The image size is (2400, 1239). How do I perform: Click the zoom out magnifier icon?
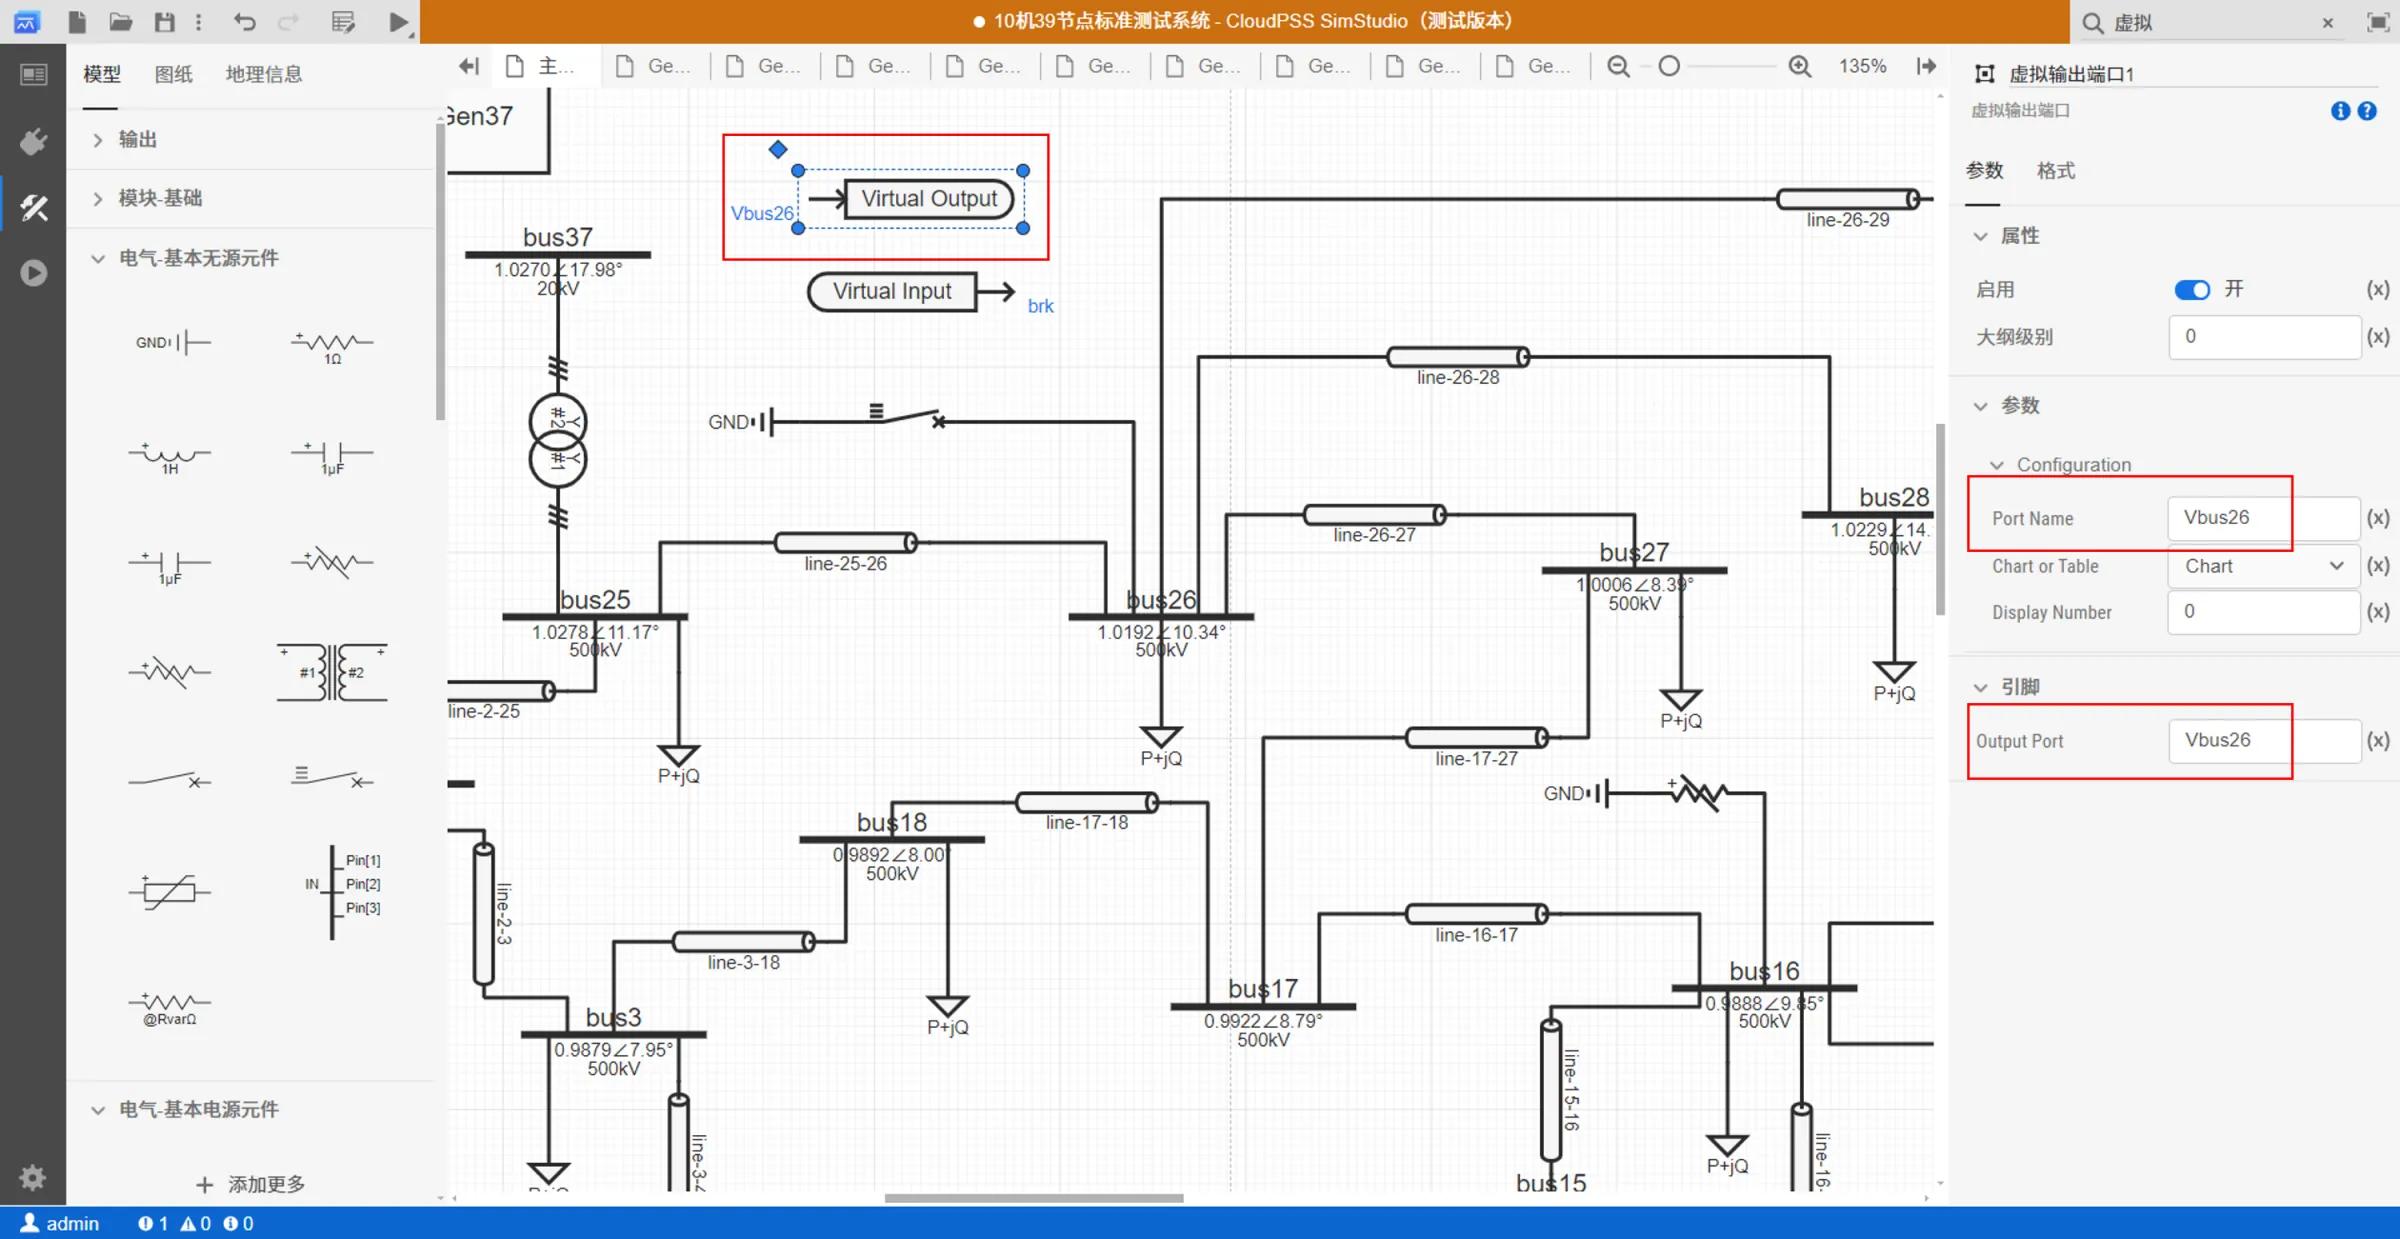pyautogui.click(x=1618, y=66)
